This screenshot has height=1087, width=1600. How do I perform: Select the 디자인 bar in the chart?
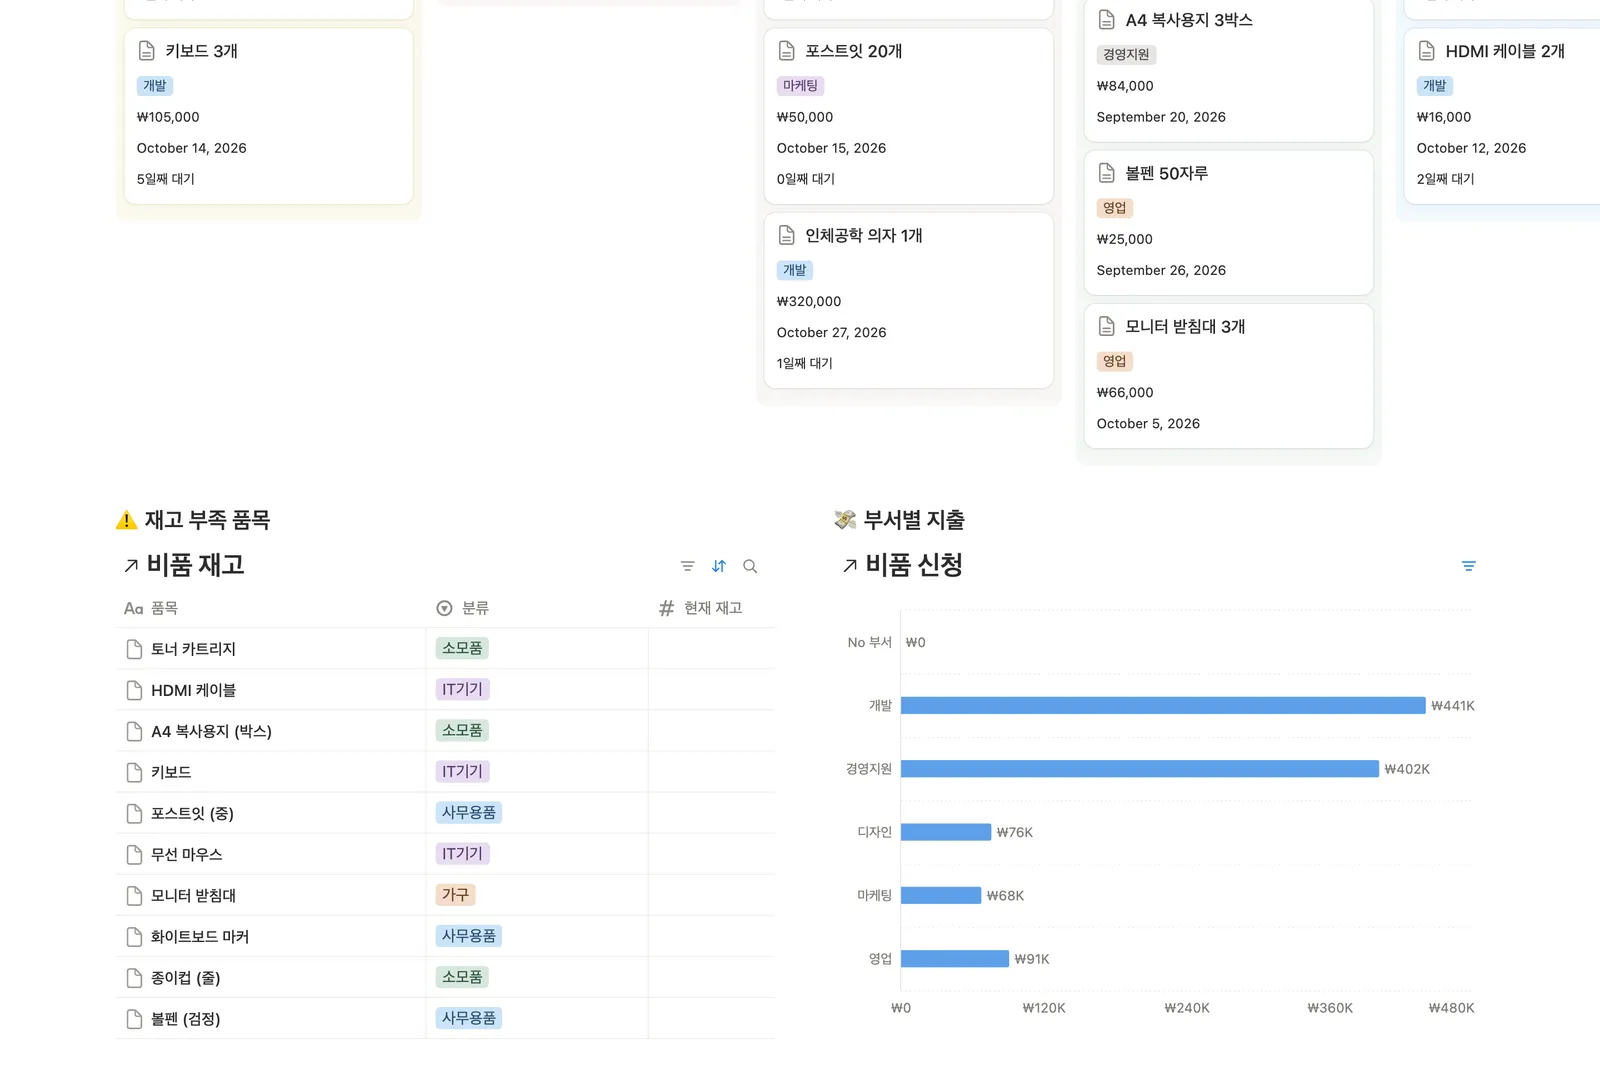(946, 832)
